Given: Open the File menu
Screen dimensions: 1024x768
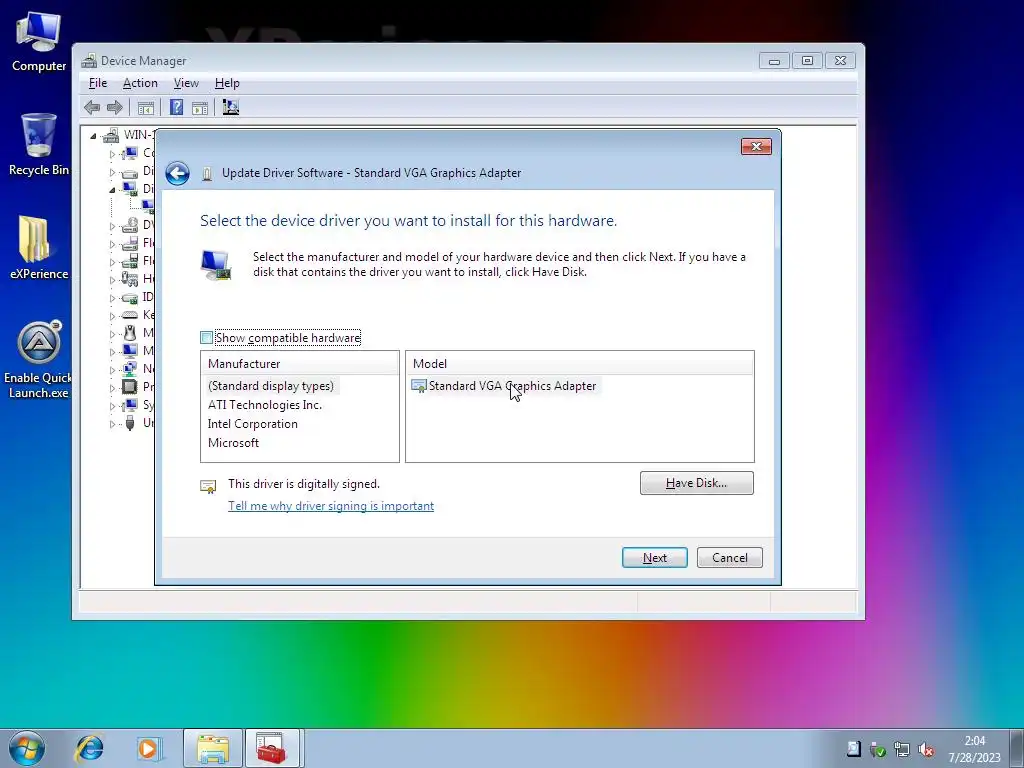Looking at the screenshot, I should pyautogui.click(x=98, y=83).
